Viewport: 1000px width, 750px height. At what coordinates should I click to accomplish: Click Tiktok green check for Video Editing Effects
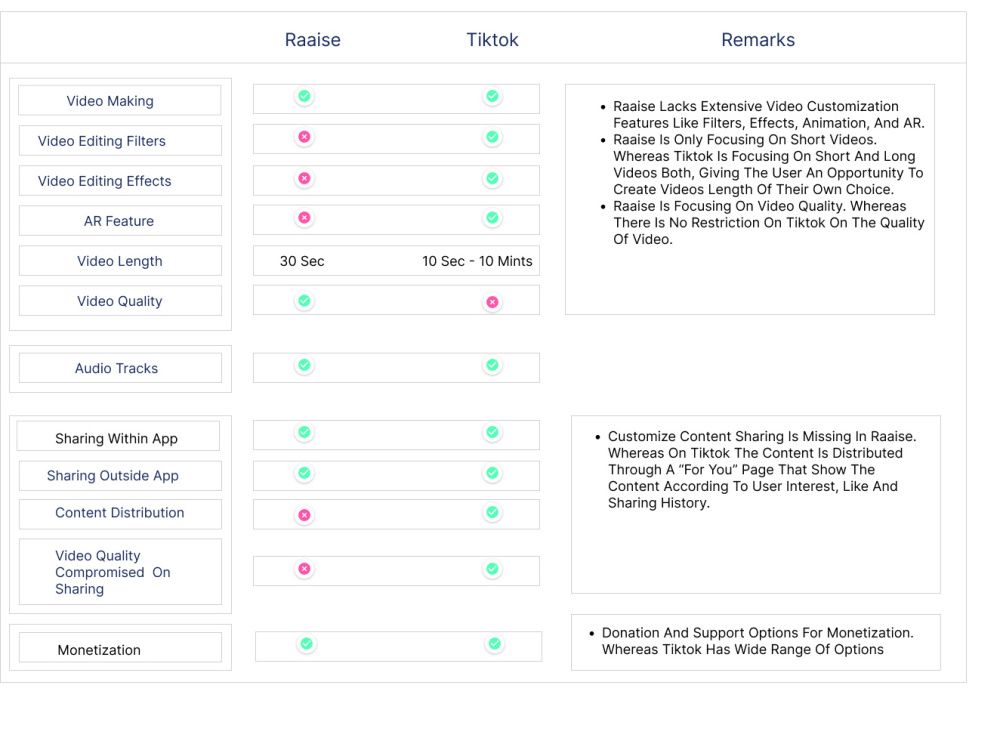(x=492, y=178)
